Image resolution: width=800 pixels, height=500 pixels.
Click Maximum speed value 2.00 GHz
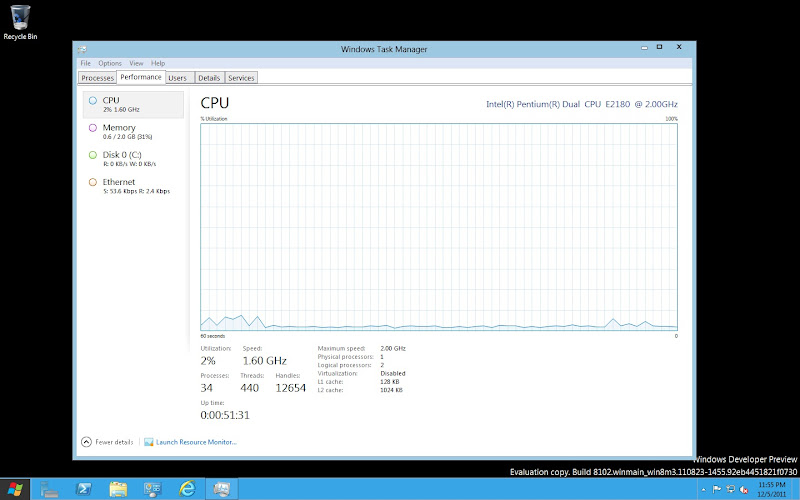point(393,348)
